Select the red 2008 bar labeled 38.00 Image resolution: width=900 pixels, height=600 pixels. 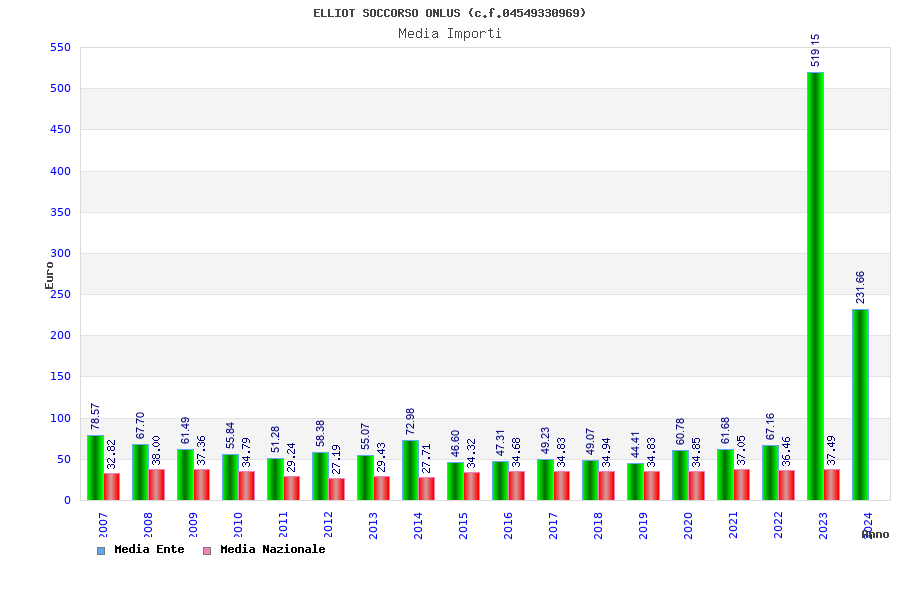[x=157, y=485]
